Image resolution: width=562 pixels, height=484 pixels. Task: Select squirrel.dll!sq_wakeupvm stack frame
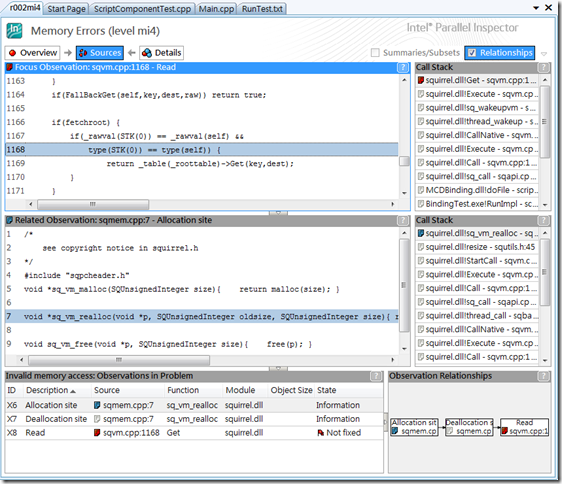coord(477,108)
